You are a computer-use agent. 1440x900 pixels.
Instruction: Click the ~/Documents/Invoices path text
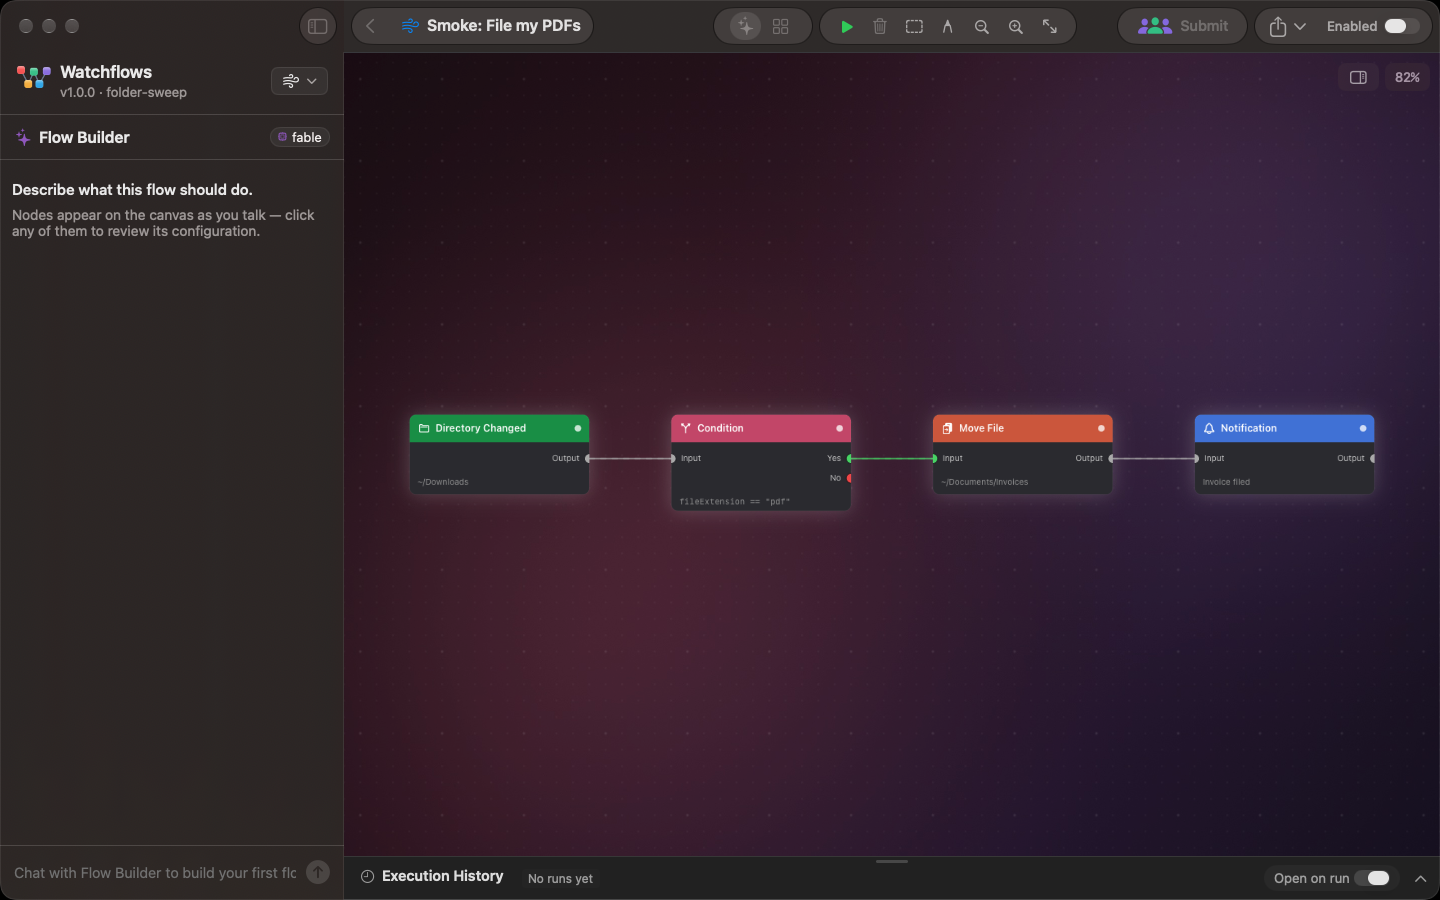click(x=985, y=482)
